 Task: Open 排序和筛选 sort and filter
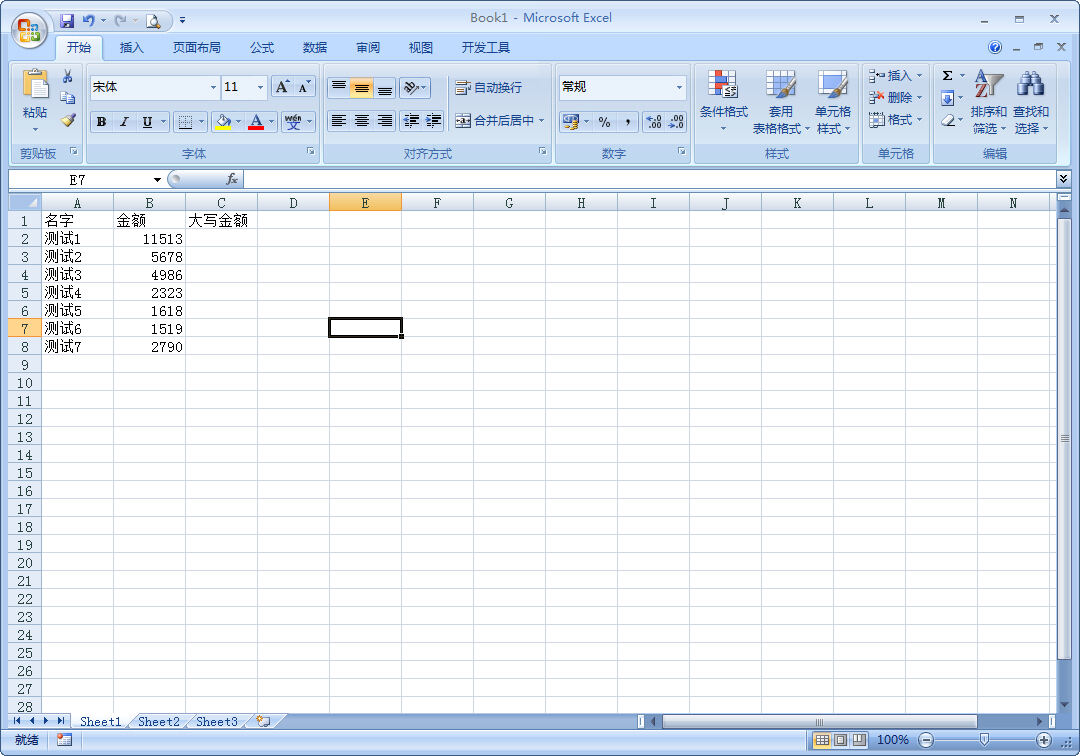[x=988, y=101]
